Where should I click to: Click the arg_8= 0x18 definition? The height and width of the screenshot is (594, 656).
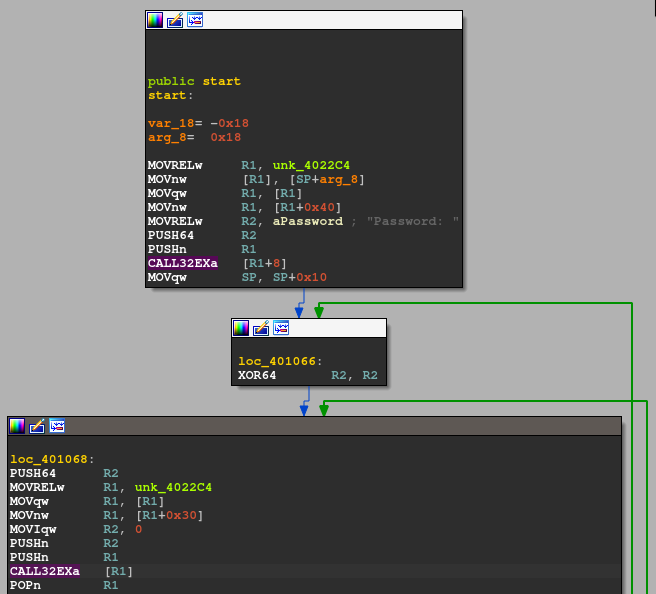click(195, 137)
